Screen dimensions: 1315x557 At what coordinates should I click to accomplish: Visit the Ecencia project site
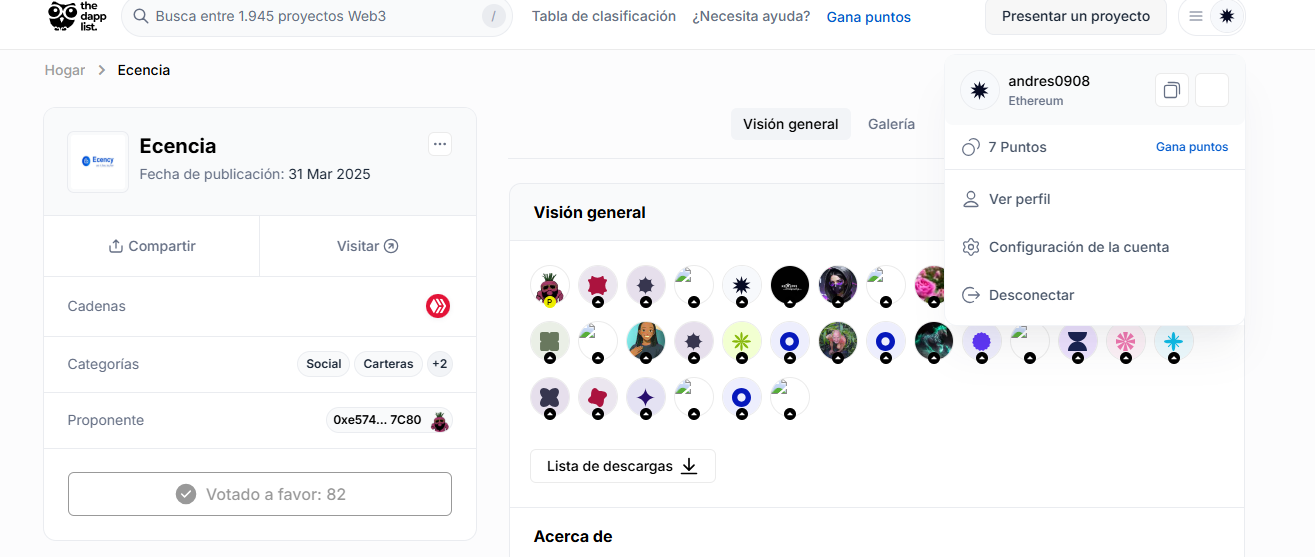coord(368,246)
